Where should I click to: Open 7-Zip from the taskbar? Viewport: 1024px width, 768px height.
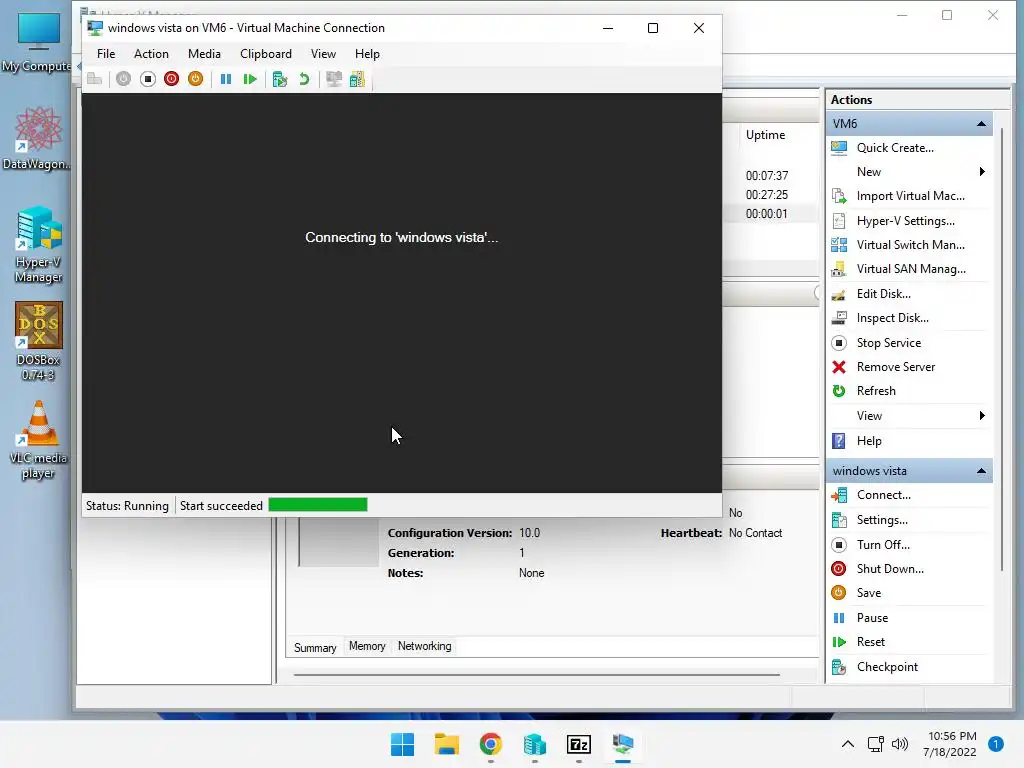click(x=579, y=744)
